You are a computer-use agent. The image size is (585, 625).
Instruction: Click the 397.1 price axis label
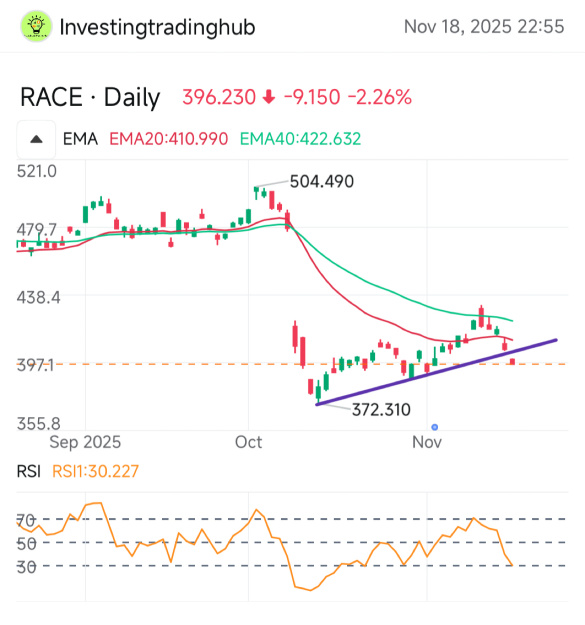35,365
